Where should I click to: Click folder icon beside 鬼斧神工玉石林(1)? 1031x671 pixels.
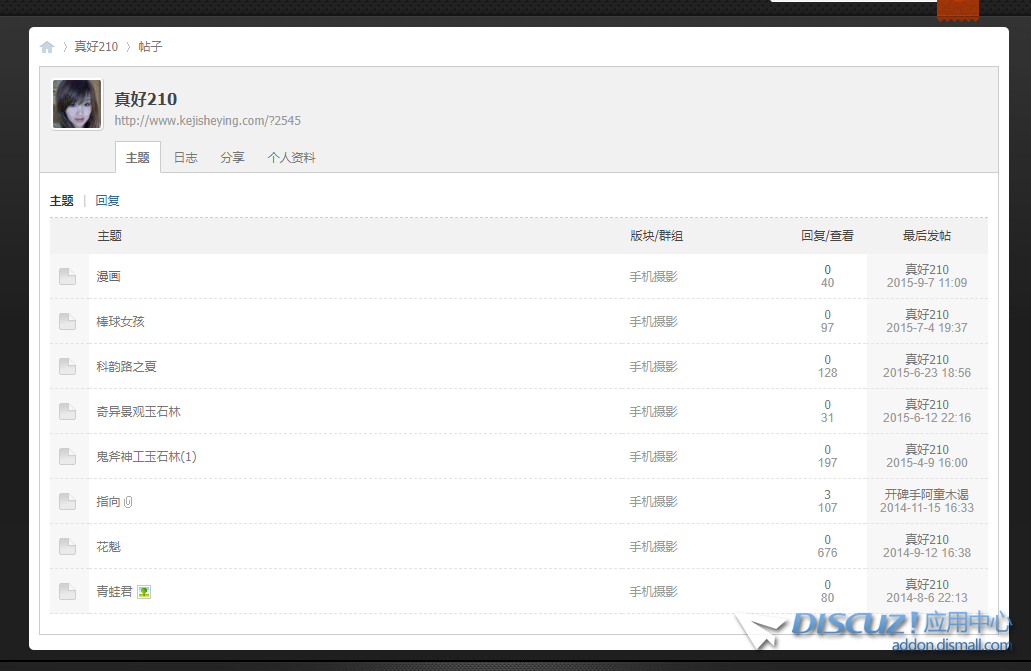[67, 457]
